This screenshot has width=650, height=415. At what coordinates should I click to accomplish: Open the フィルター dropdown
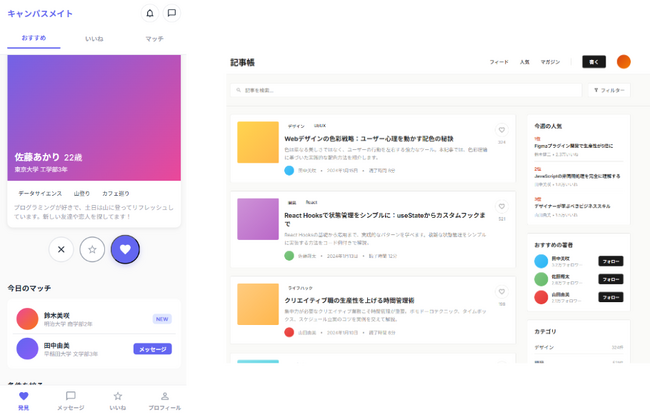608,90
